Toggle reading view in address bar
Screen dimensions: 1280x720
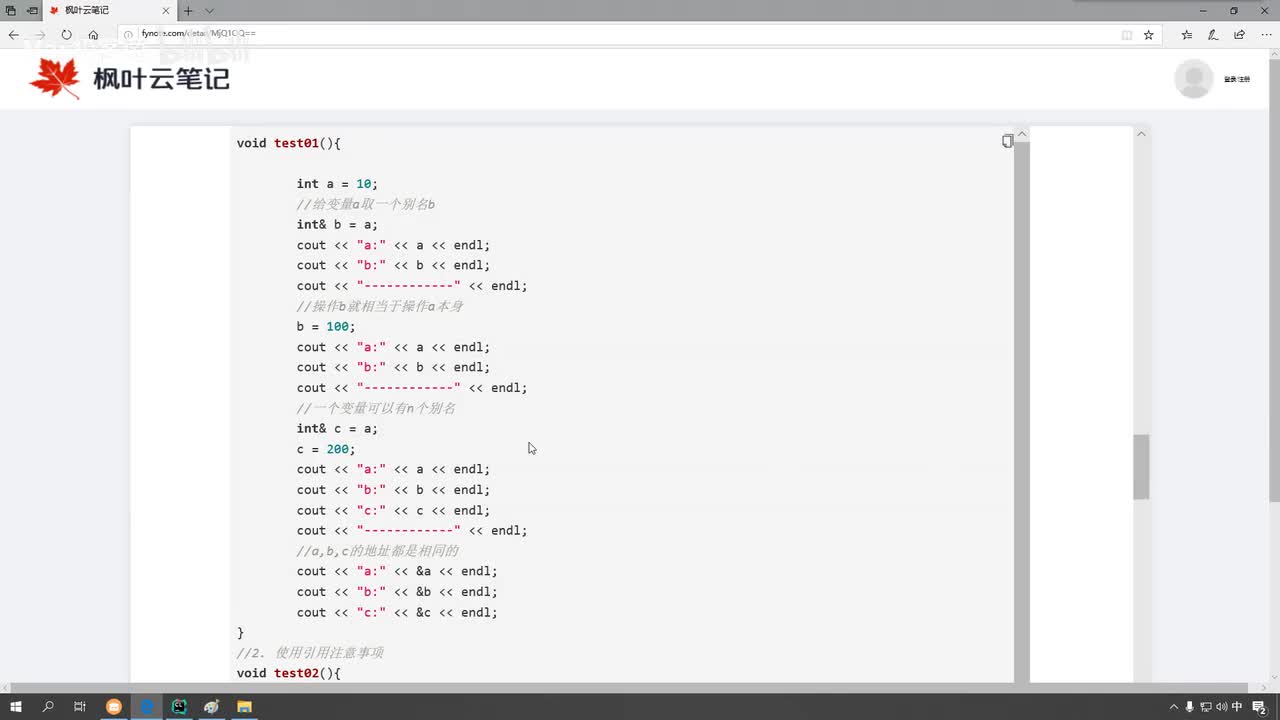click(1127, 34)
